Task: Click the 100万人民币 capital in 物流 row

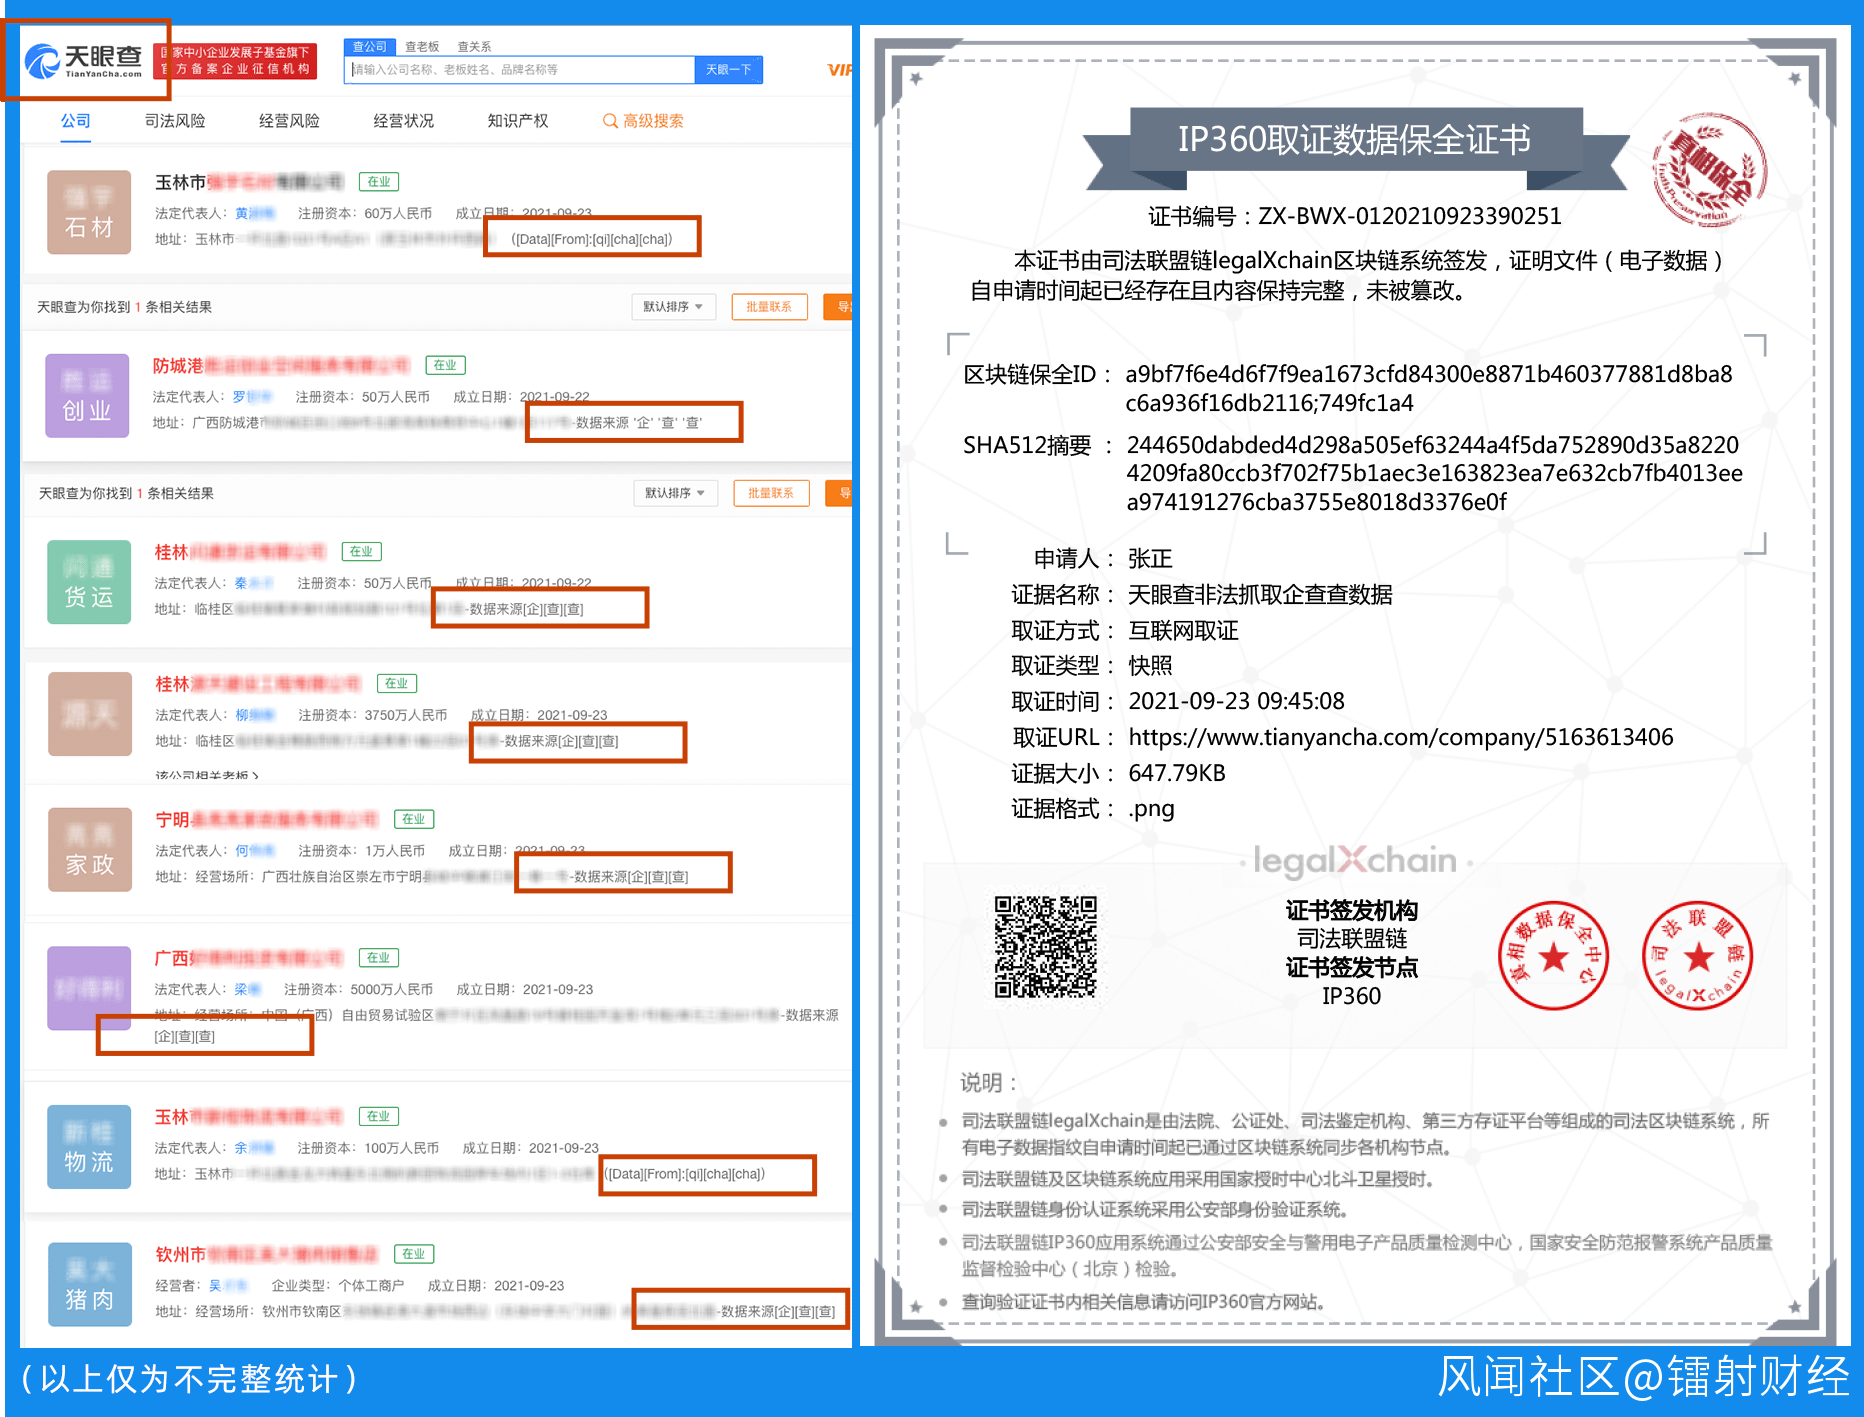Action: [401, 1148]
